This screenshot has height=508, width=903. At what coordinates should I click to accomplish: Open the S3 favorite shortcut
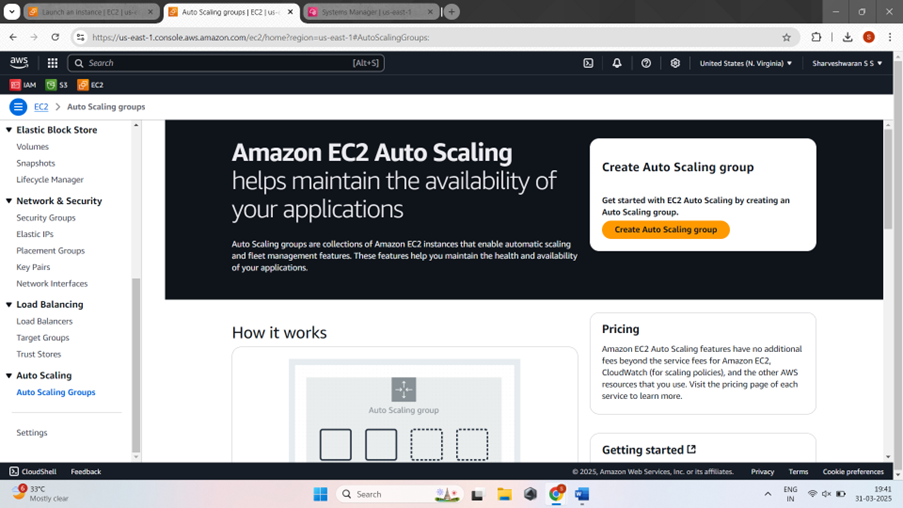(x=57, y=85)
